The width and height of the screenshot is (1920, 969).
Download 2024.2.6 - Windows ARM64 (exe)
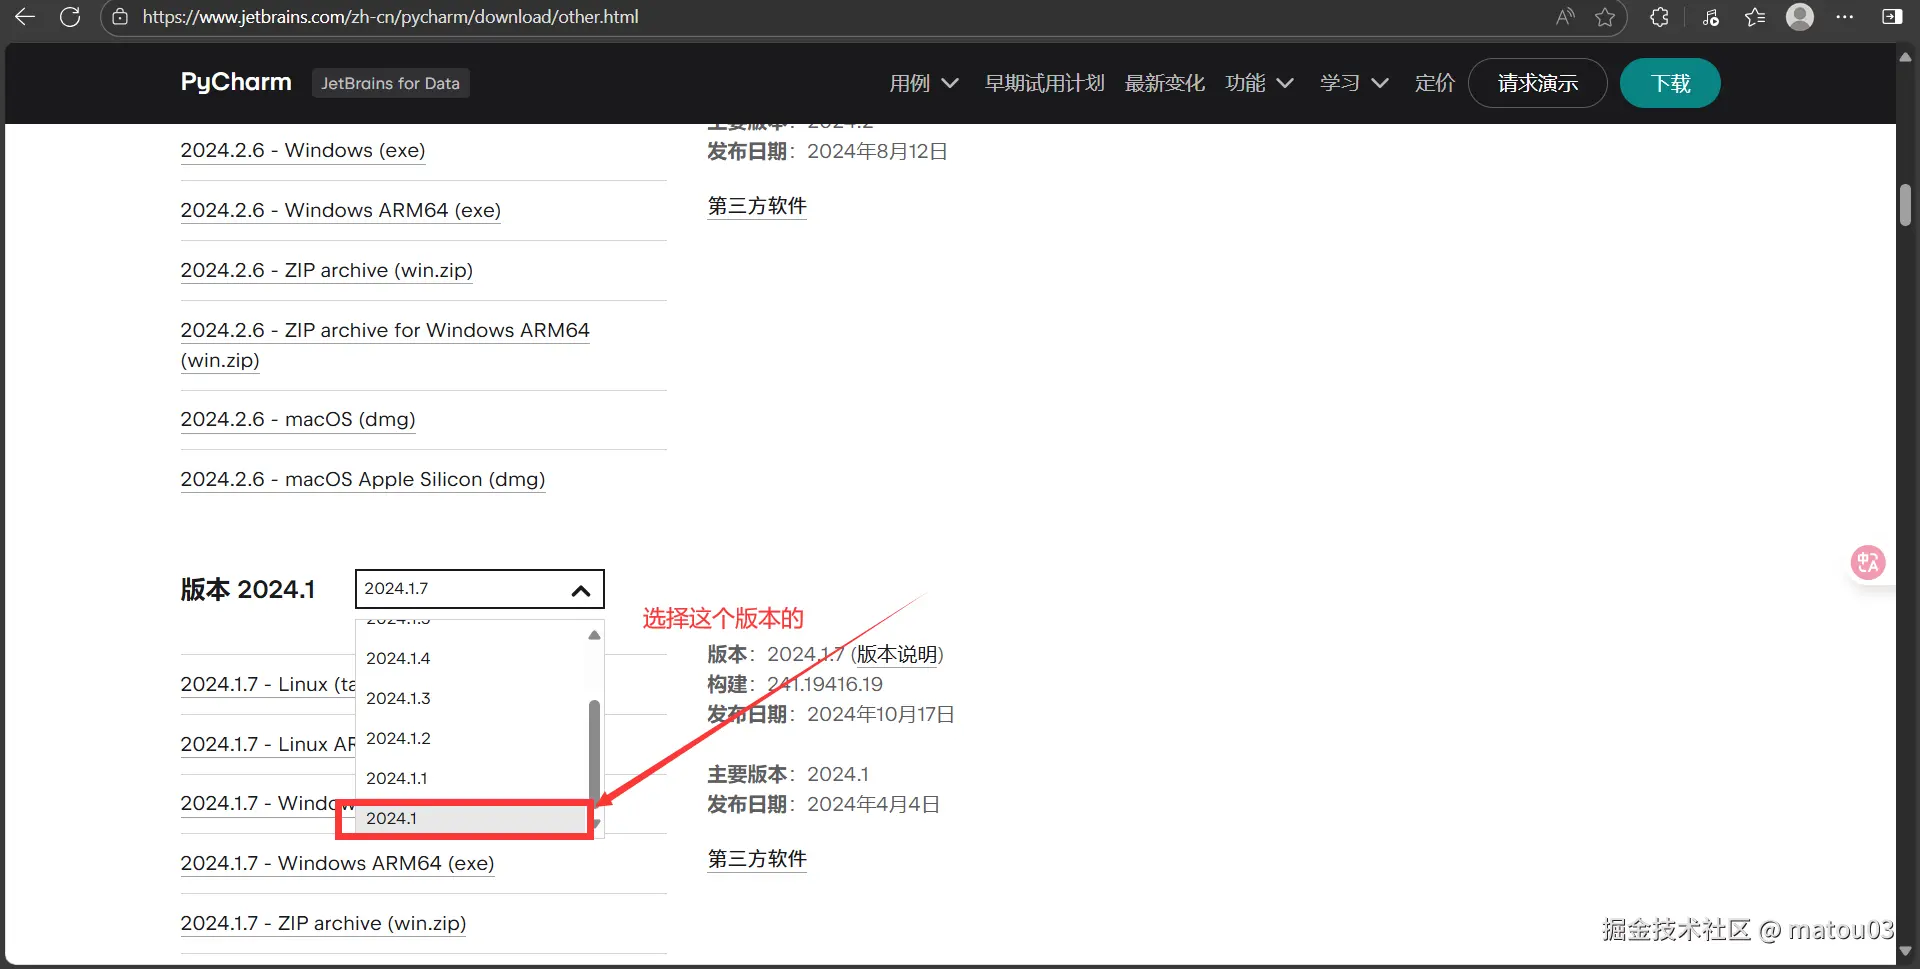pyautogui.click(x=340, y=210)
